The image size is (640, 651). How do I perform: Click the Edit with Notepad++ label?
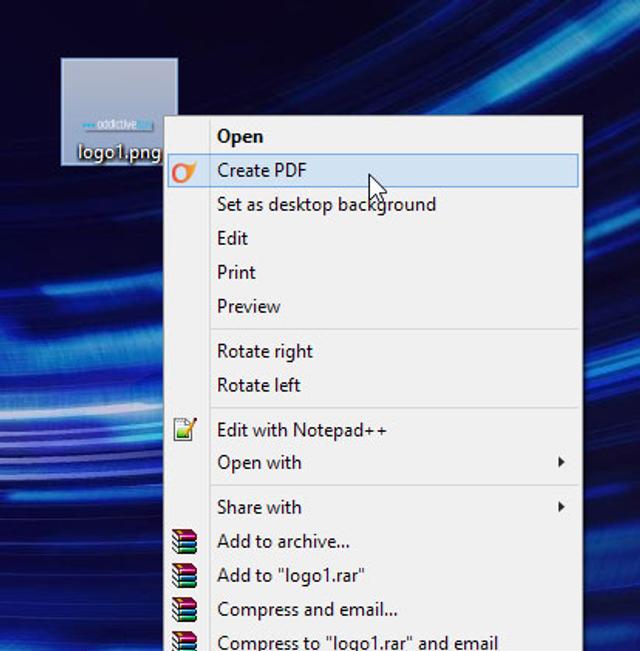tap(301, 430)
